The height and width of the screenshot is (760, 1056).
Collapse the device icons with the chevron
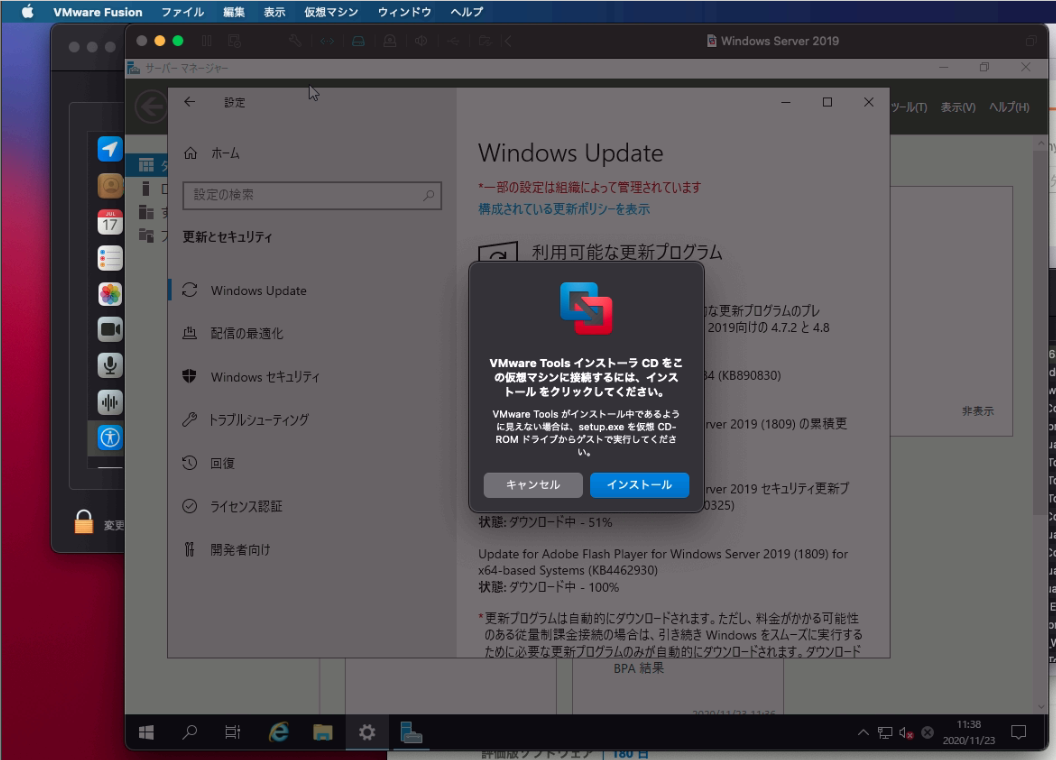[x=508, y=41]
